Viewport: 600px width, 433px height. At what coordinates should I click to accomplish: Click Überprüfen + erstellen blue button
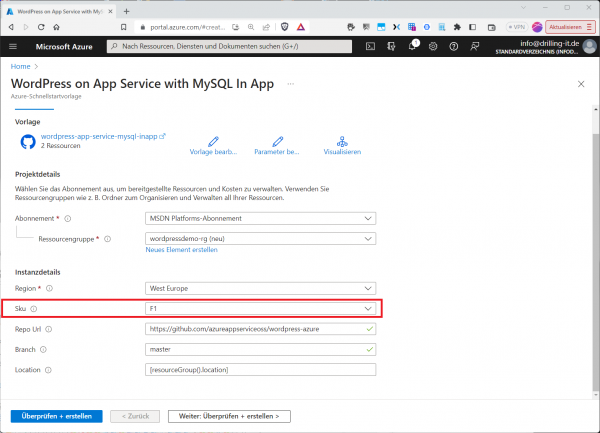(x=57, y=416)
